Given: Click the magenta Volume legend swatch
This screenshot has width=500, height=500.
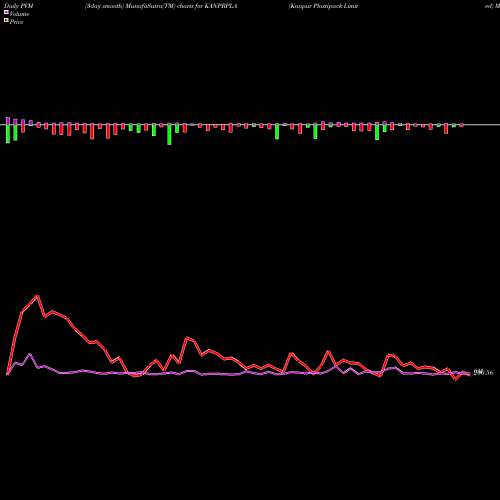Looking at the screenshot, I should point(6,12).
